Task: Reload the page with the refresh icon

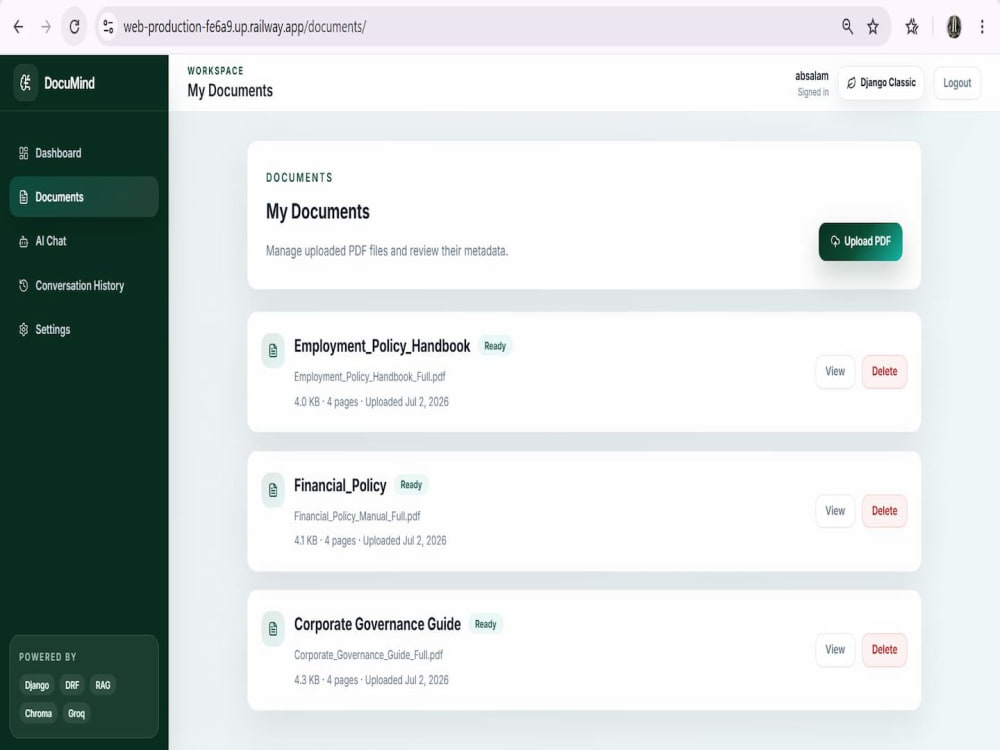Action: (75, 27)
